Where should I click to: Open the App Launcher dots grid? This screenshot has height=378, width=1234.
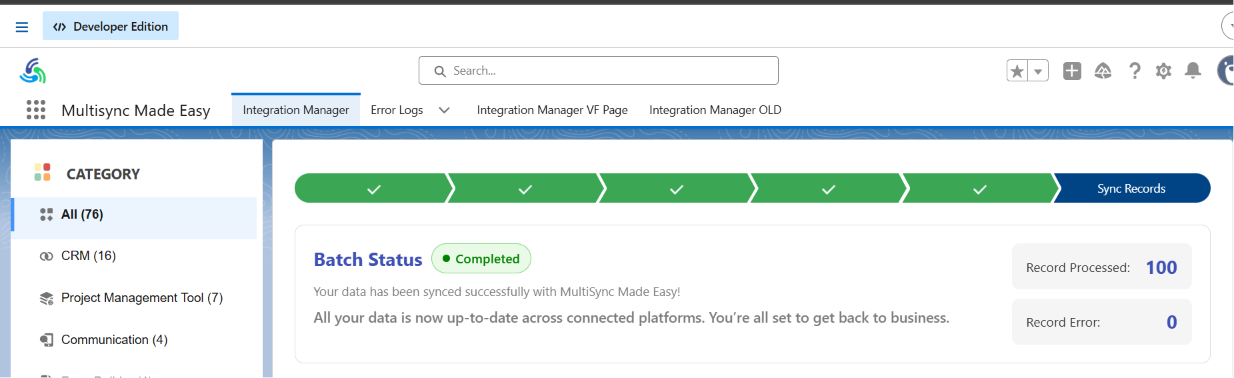point(36,110)
